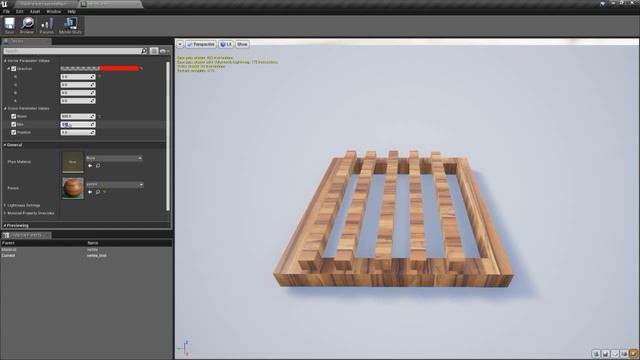
Task: Open the Details view options eye icon
Action: tap(163, 51)
